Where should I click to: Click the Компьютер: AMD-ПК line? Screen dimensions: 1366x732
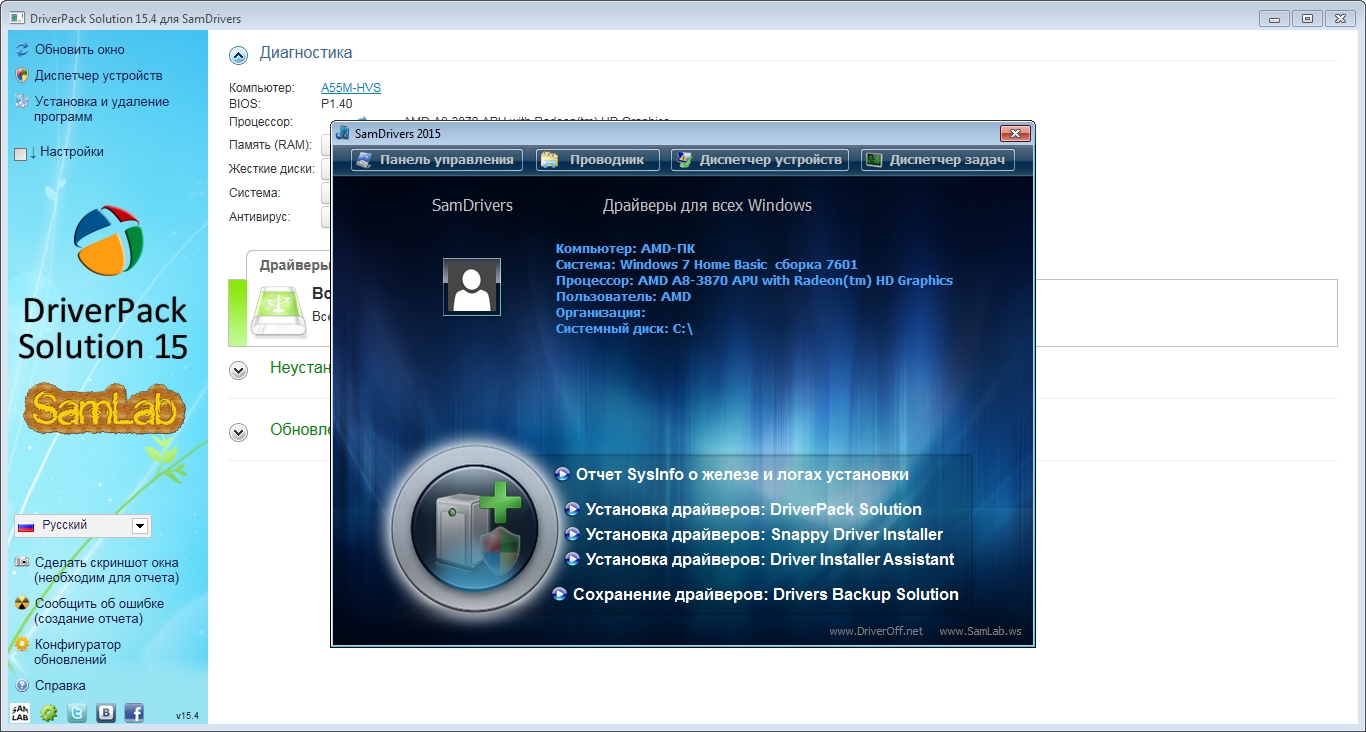pyautogui.click(x=625, y=248)
